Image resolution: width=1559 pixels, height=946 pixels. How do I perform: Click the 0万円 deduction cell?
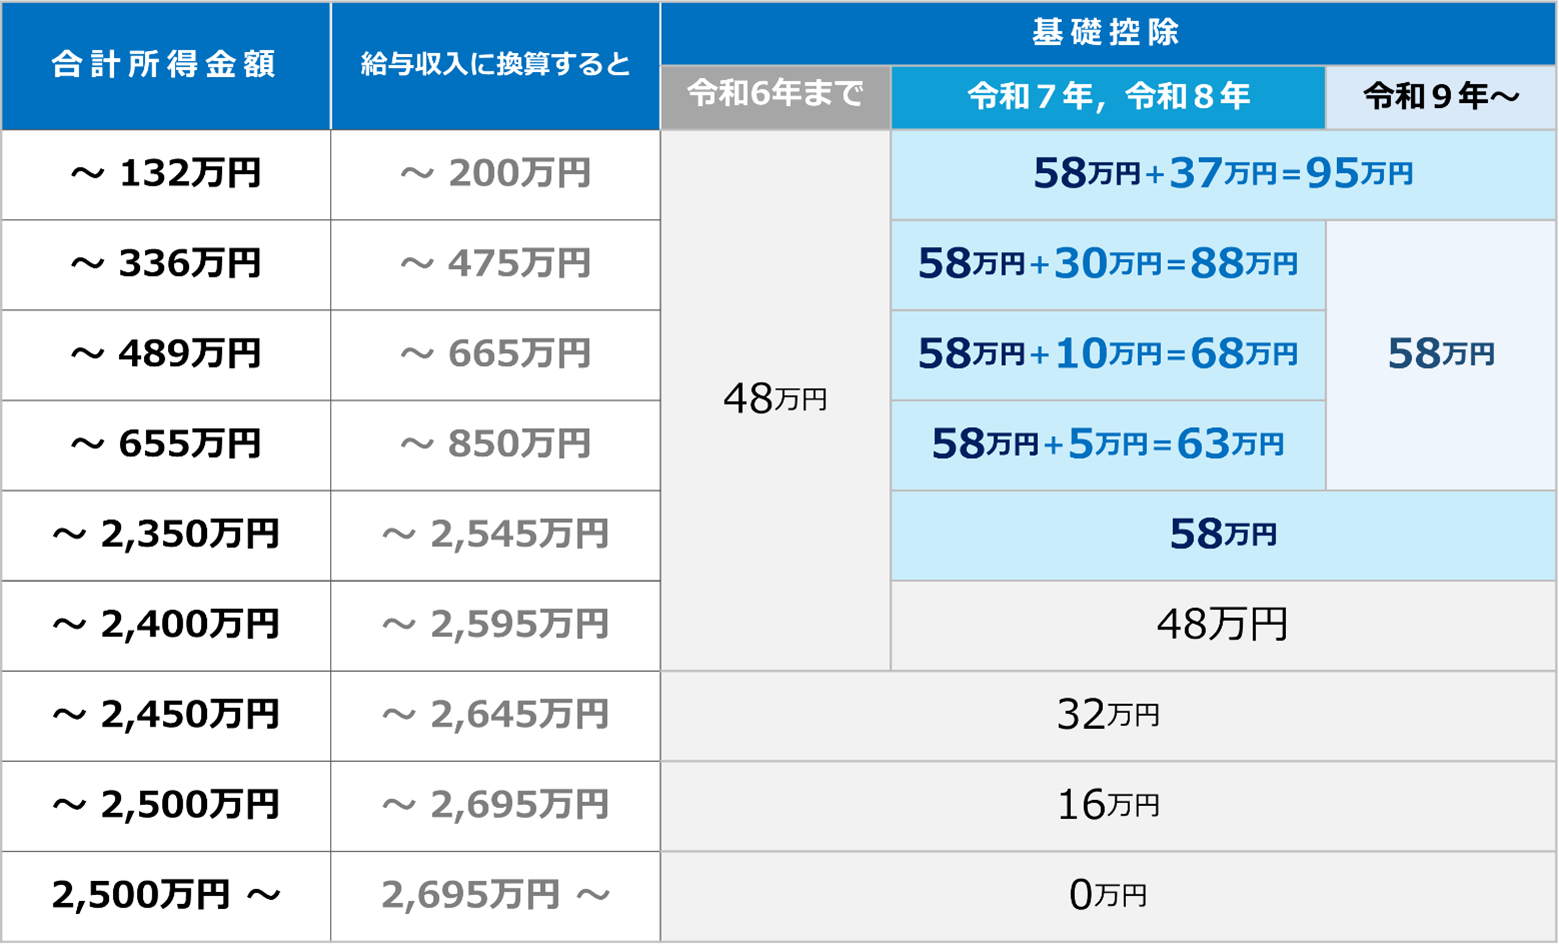(x=1108, y=895)
